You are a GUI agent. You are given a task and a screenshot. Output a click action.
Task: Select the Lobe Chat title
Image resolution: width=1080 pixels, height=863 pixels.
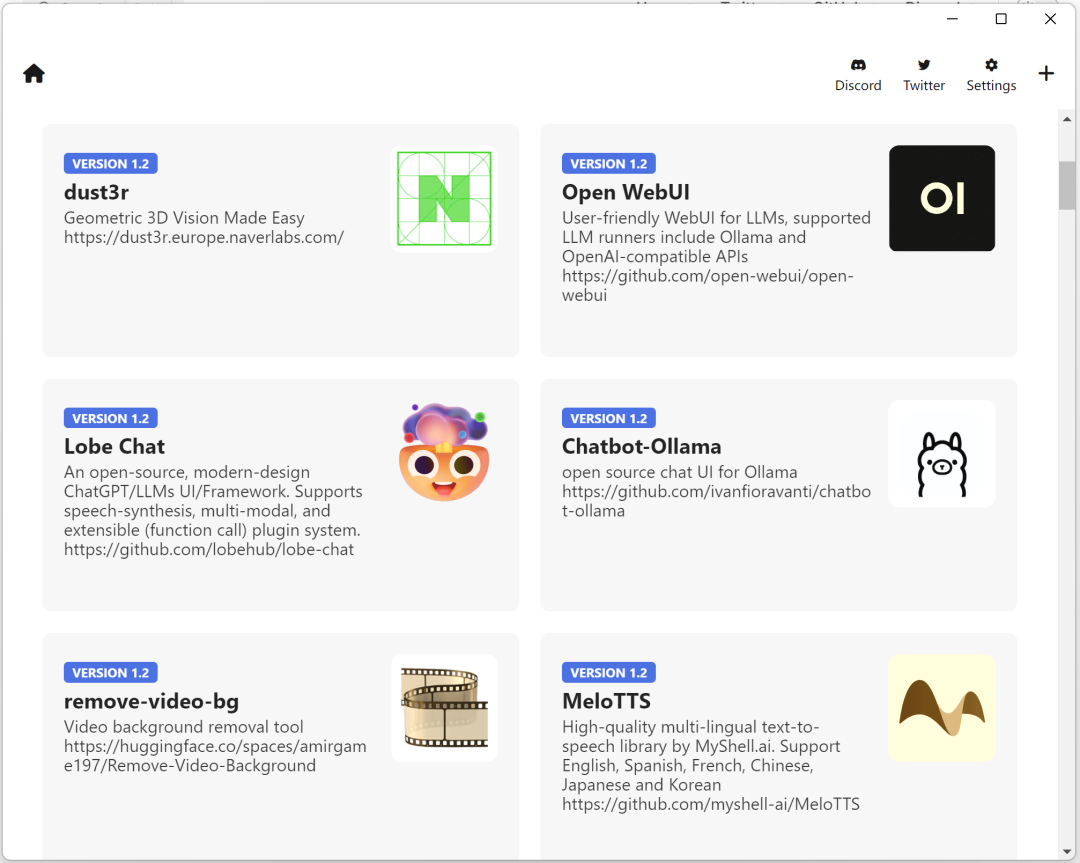coord(114,446)
